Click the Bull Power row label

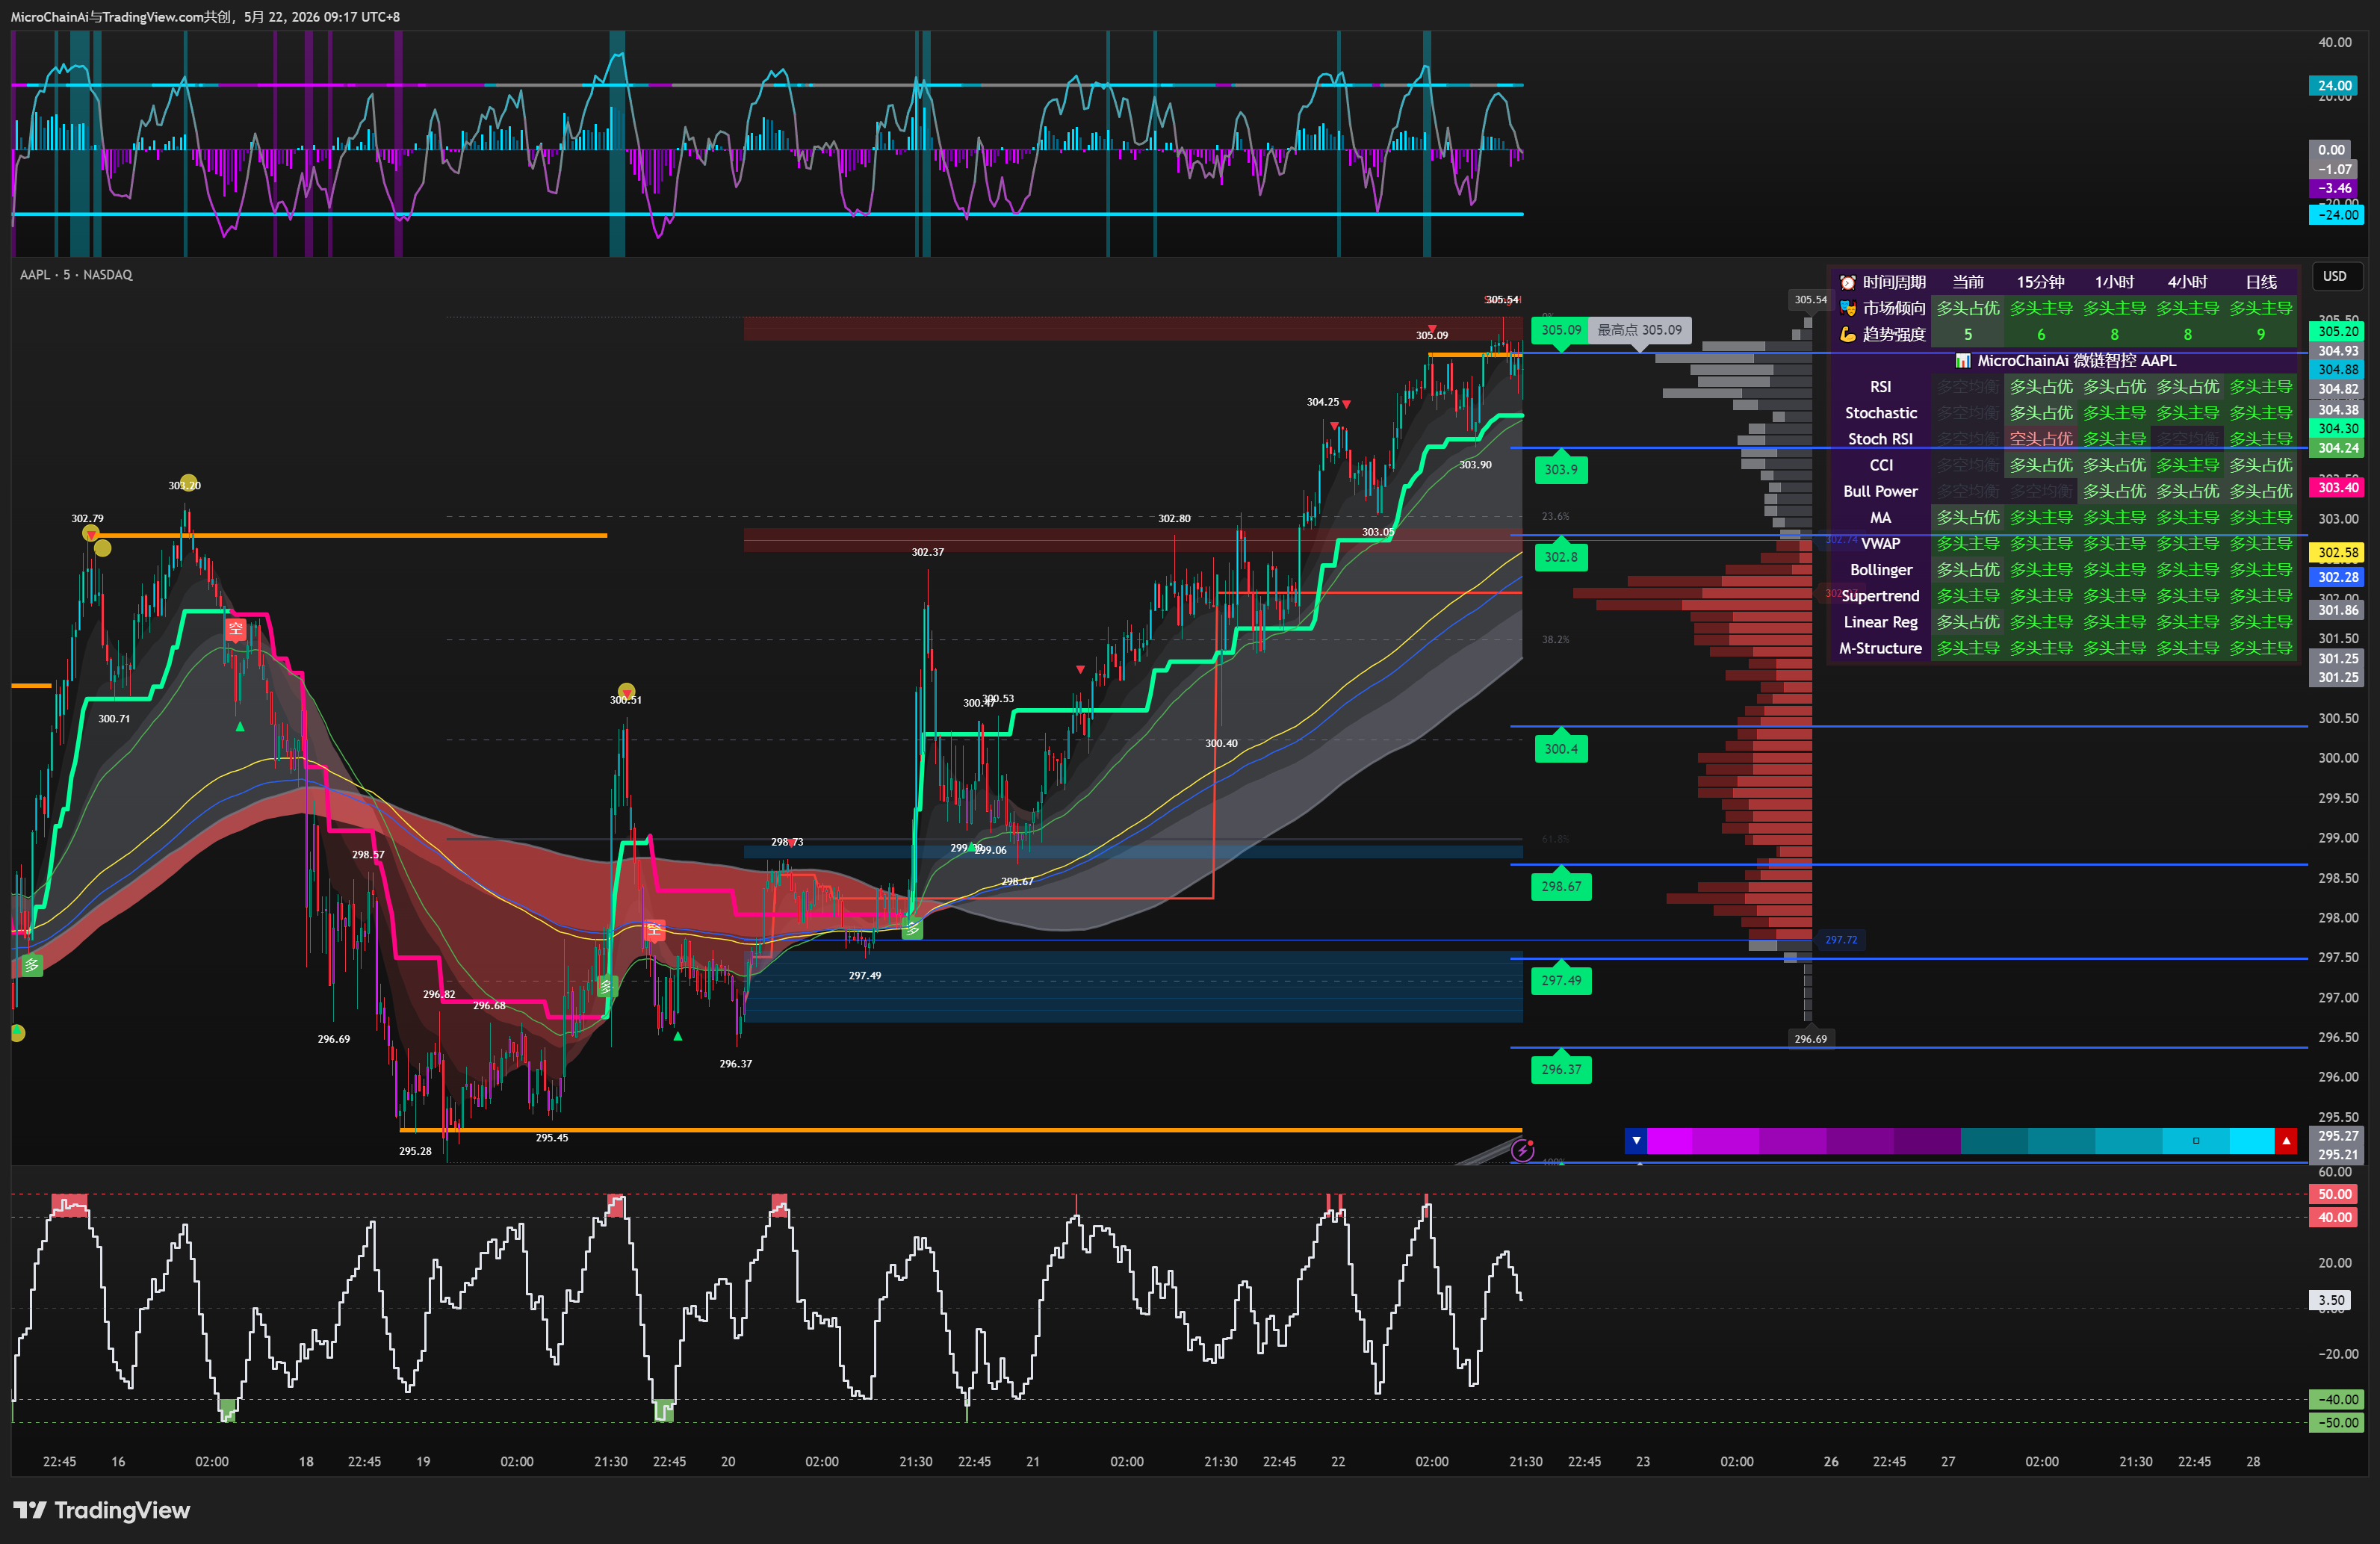click(1880, 491)
